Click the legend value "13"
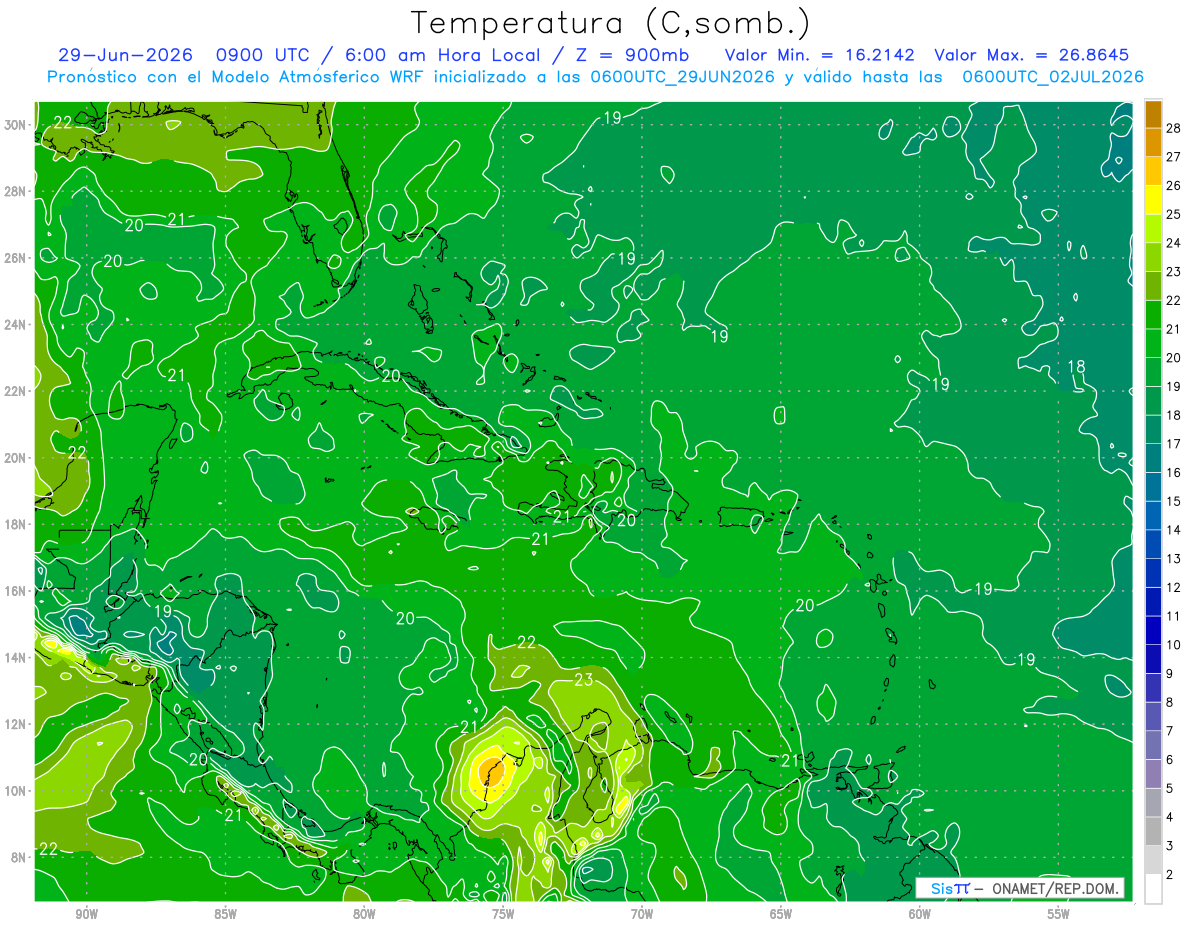Viewport: 1200px width, 927px height. pos(1173,558)
